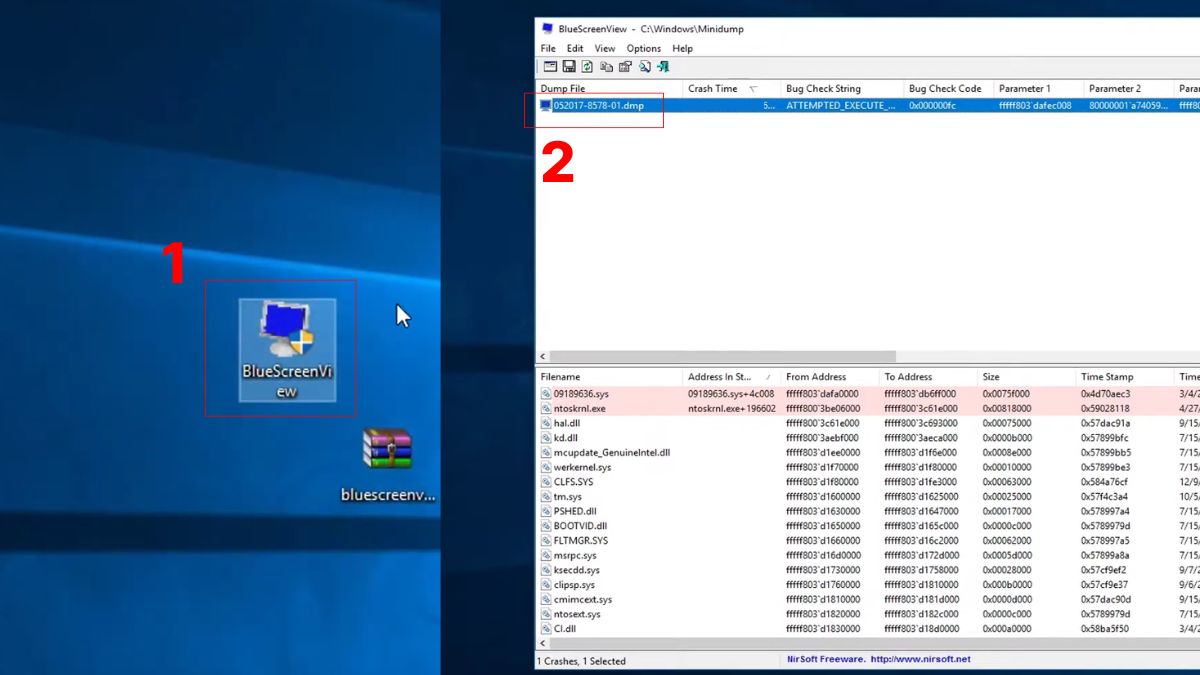Screen dimensions: 1200x675
Task: Click ntoskrnl.exe+196602 stack address cell
Action: 731,409
